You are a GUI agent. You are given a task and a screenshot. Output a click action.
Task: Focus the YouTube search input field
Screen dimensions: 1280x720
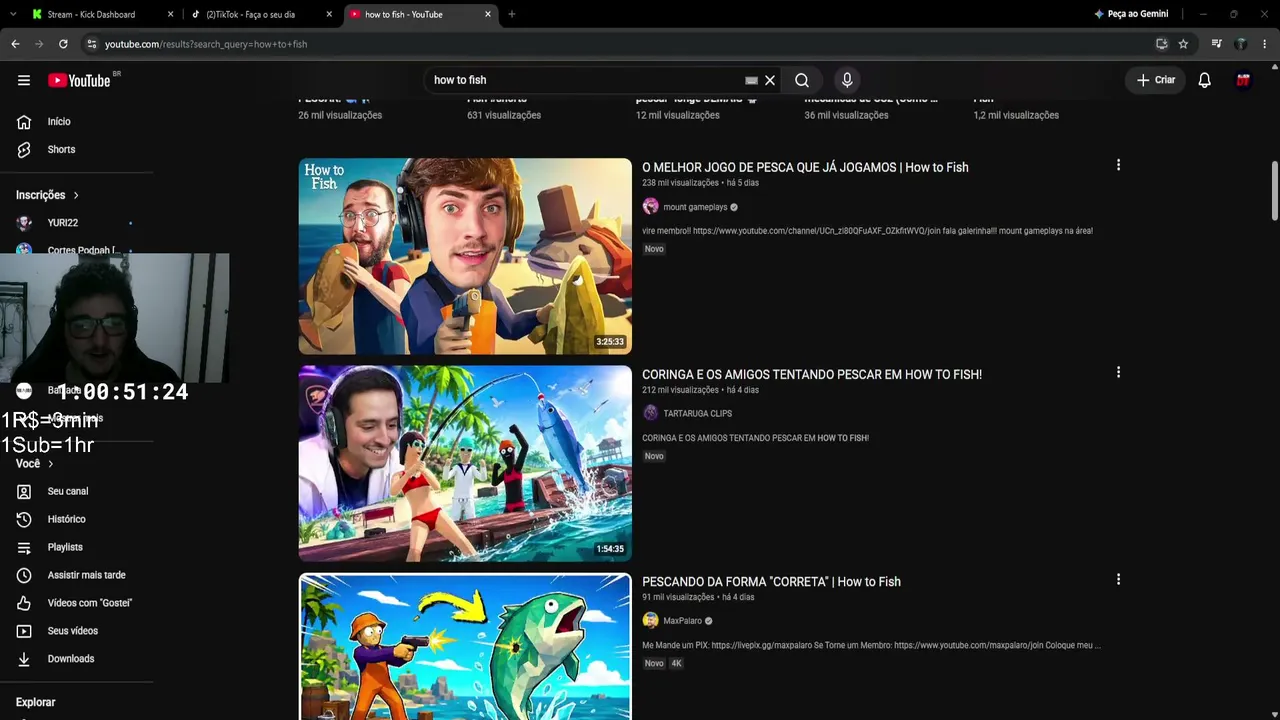click(x=585, y=80)
